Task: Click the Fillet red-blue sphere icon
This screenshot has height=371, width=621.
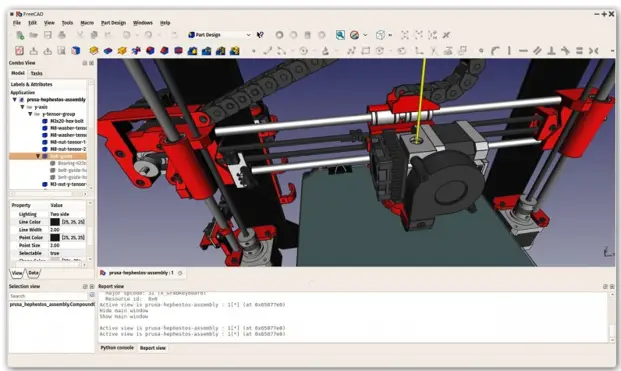Action: pyautogui.click(x=150, y=51)
